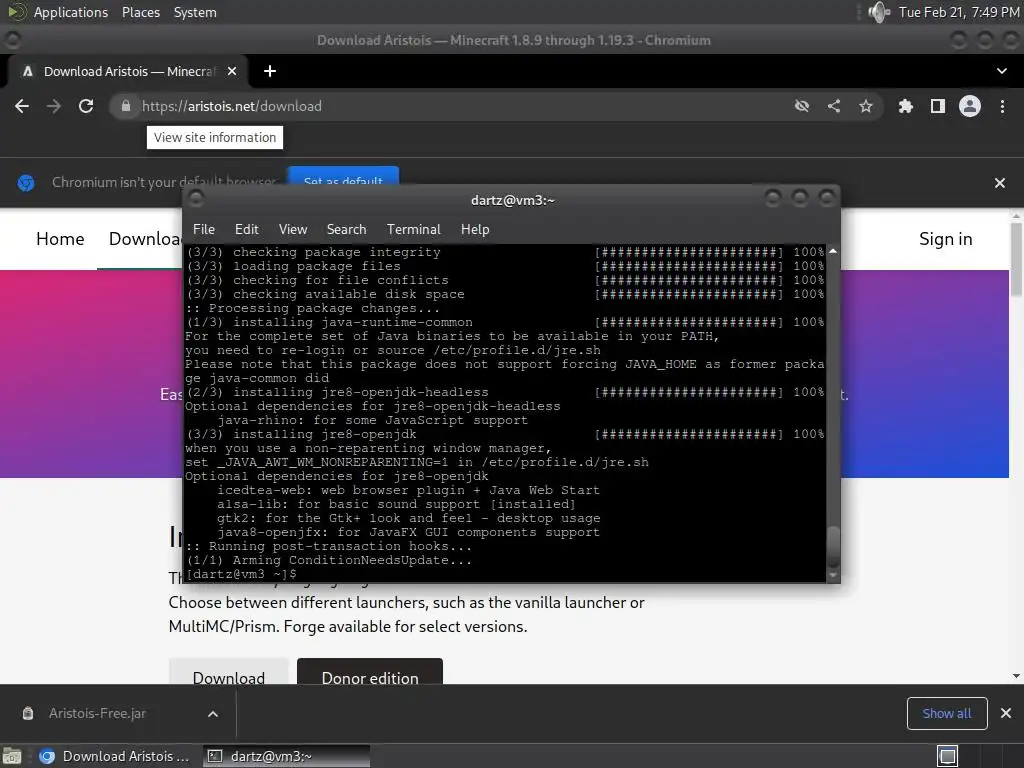
Task: Expand Aristois-Free.jar download options
Action: [213, 714]
